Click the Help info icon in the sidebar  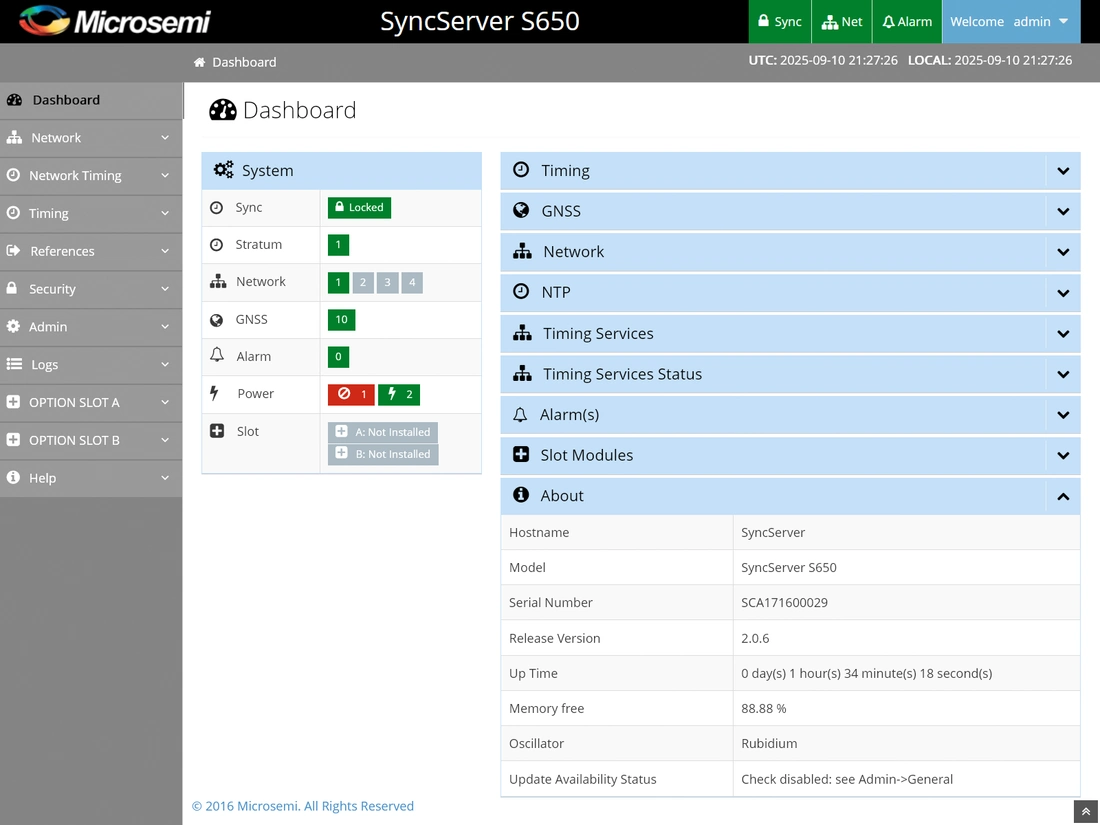13,477
